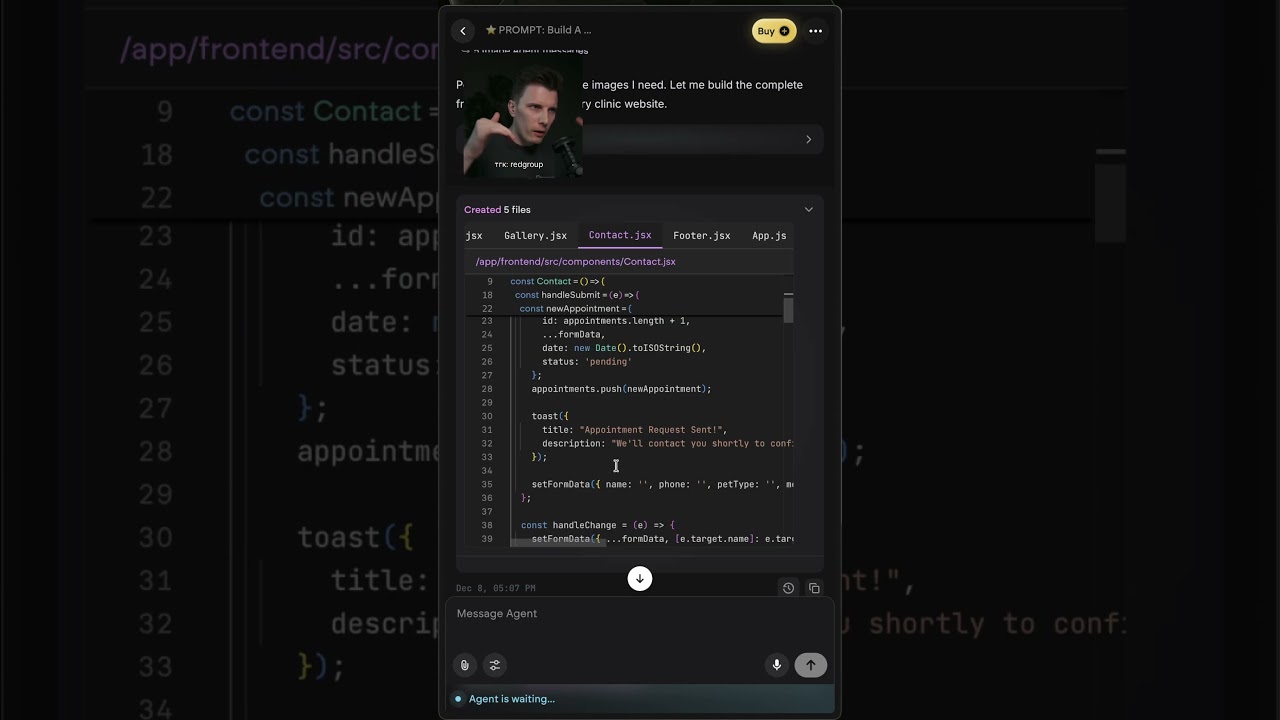Activate the microphone voice input
The height and width of the screenshot is (720, 1280).
(x=776, y=665)
